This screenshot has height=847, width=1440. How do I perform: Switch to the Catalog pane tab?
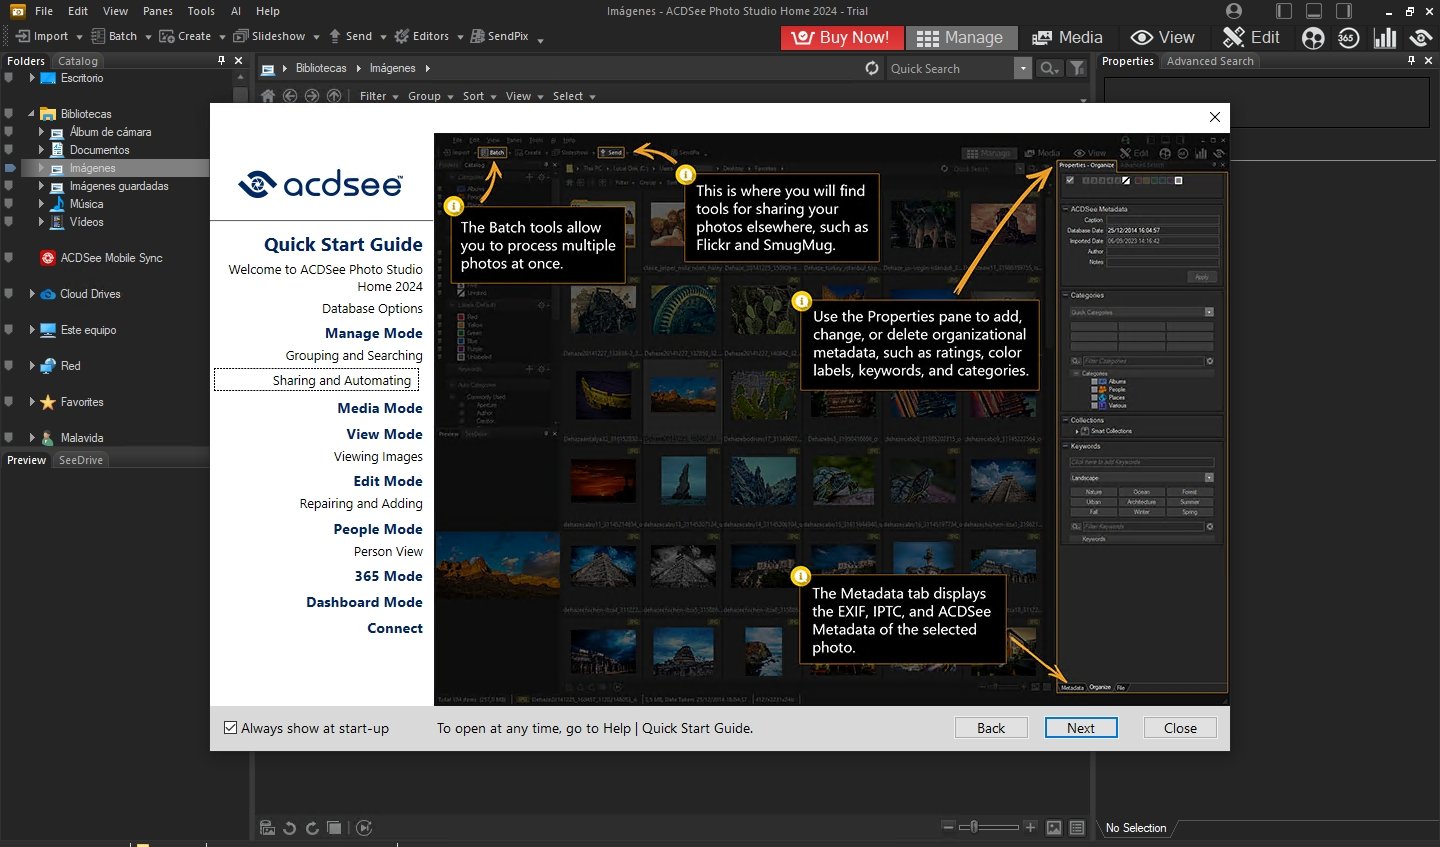tap(78, 61)
